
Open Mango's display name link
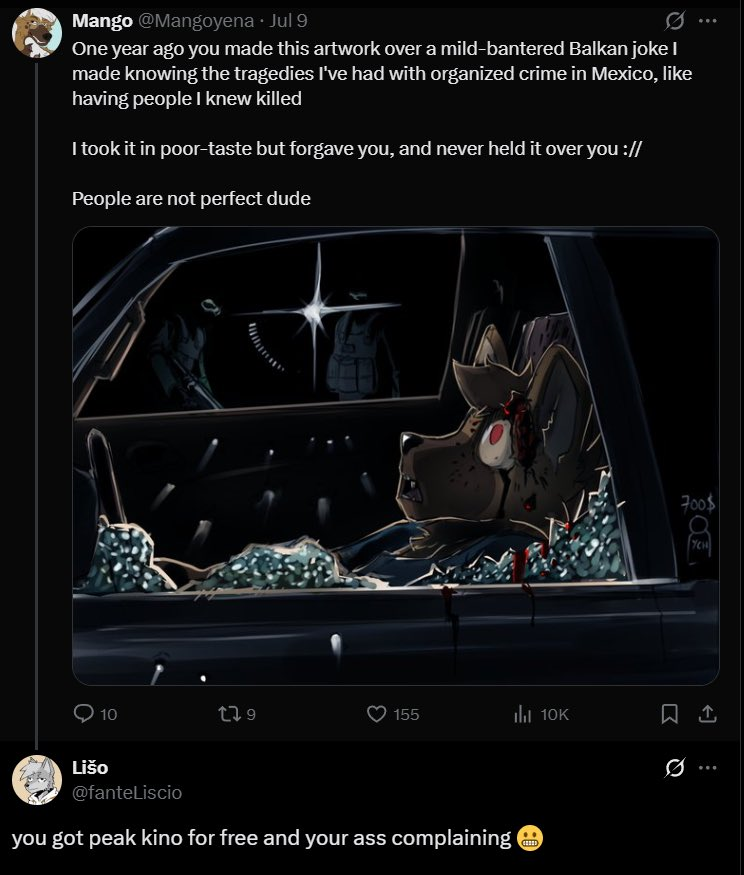pos(102,22)
